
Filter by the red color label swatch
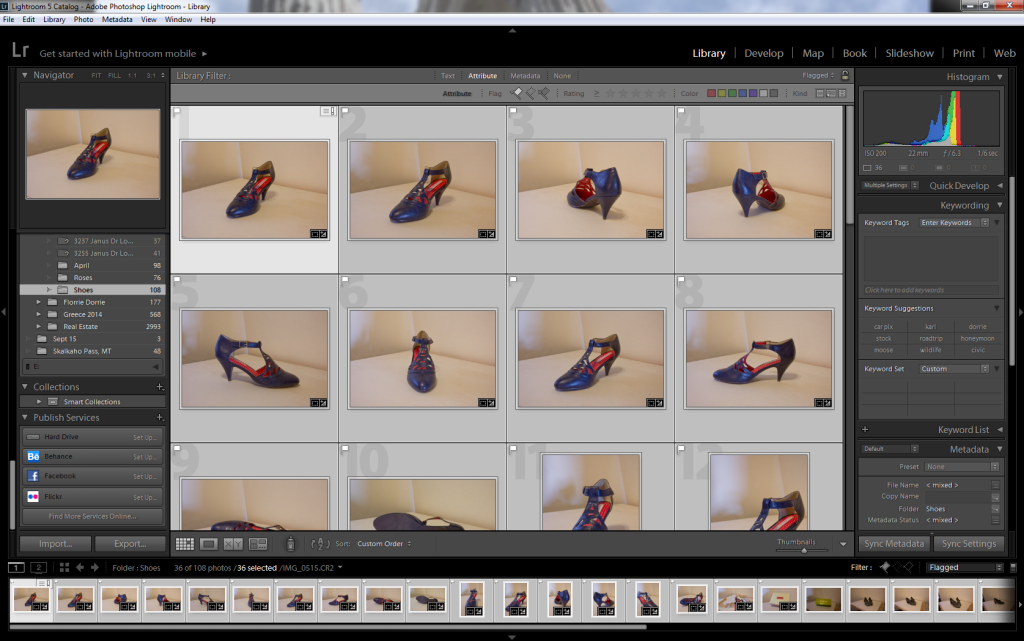pos(712,93)
